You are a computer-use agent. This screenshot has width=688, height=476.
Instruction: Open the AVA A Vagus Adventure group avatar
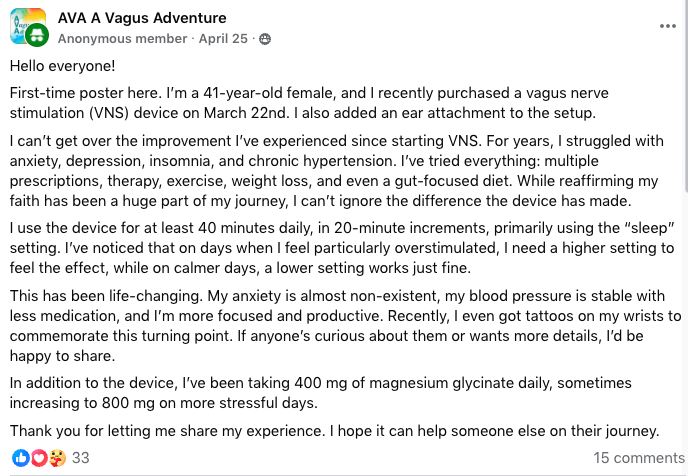coord(27,26)
